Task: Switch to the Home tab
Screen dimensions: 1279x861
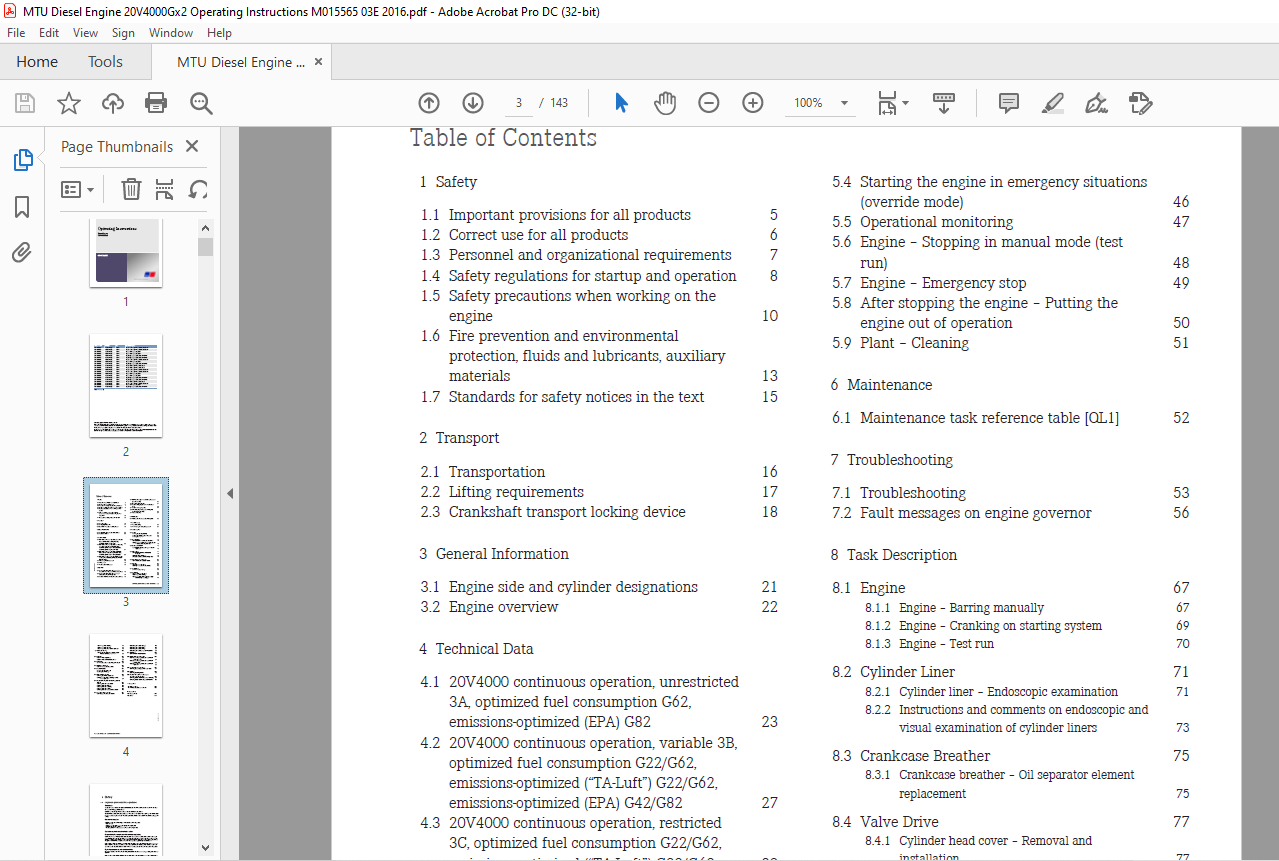Action: pyautogui.click(x=37, y=62)
